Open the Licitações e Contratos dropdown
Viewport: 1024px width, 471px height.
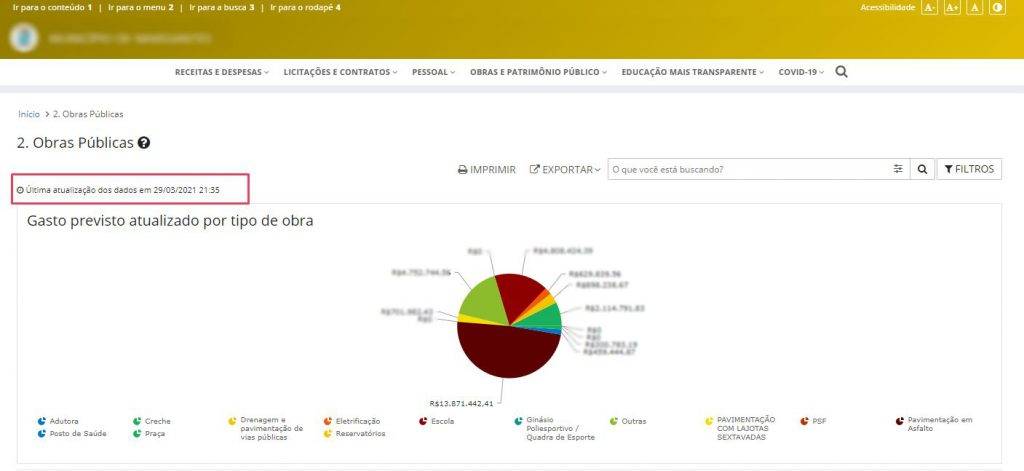[x=340, y=73]
